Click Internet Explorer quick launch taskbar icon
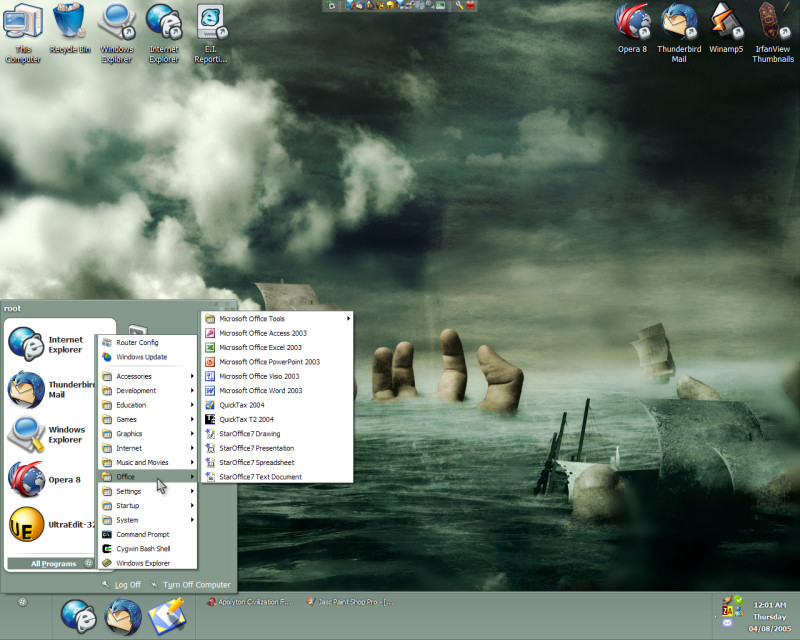 78,615
